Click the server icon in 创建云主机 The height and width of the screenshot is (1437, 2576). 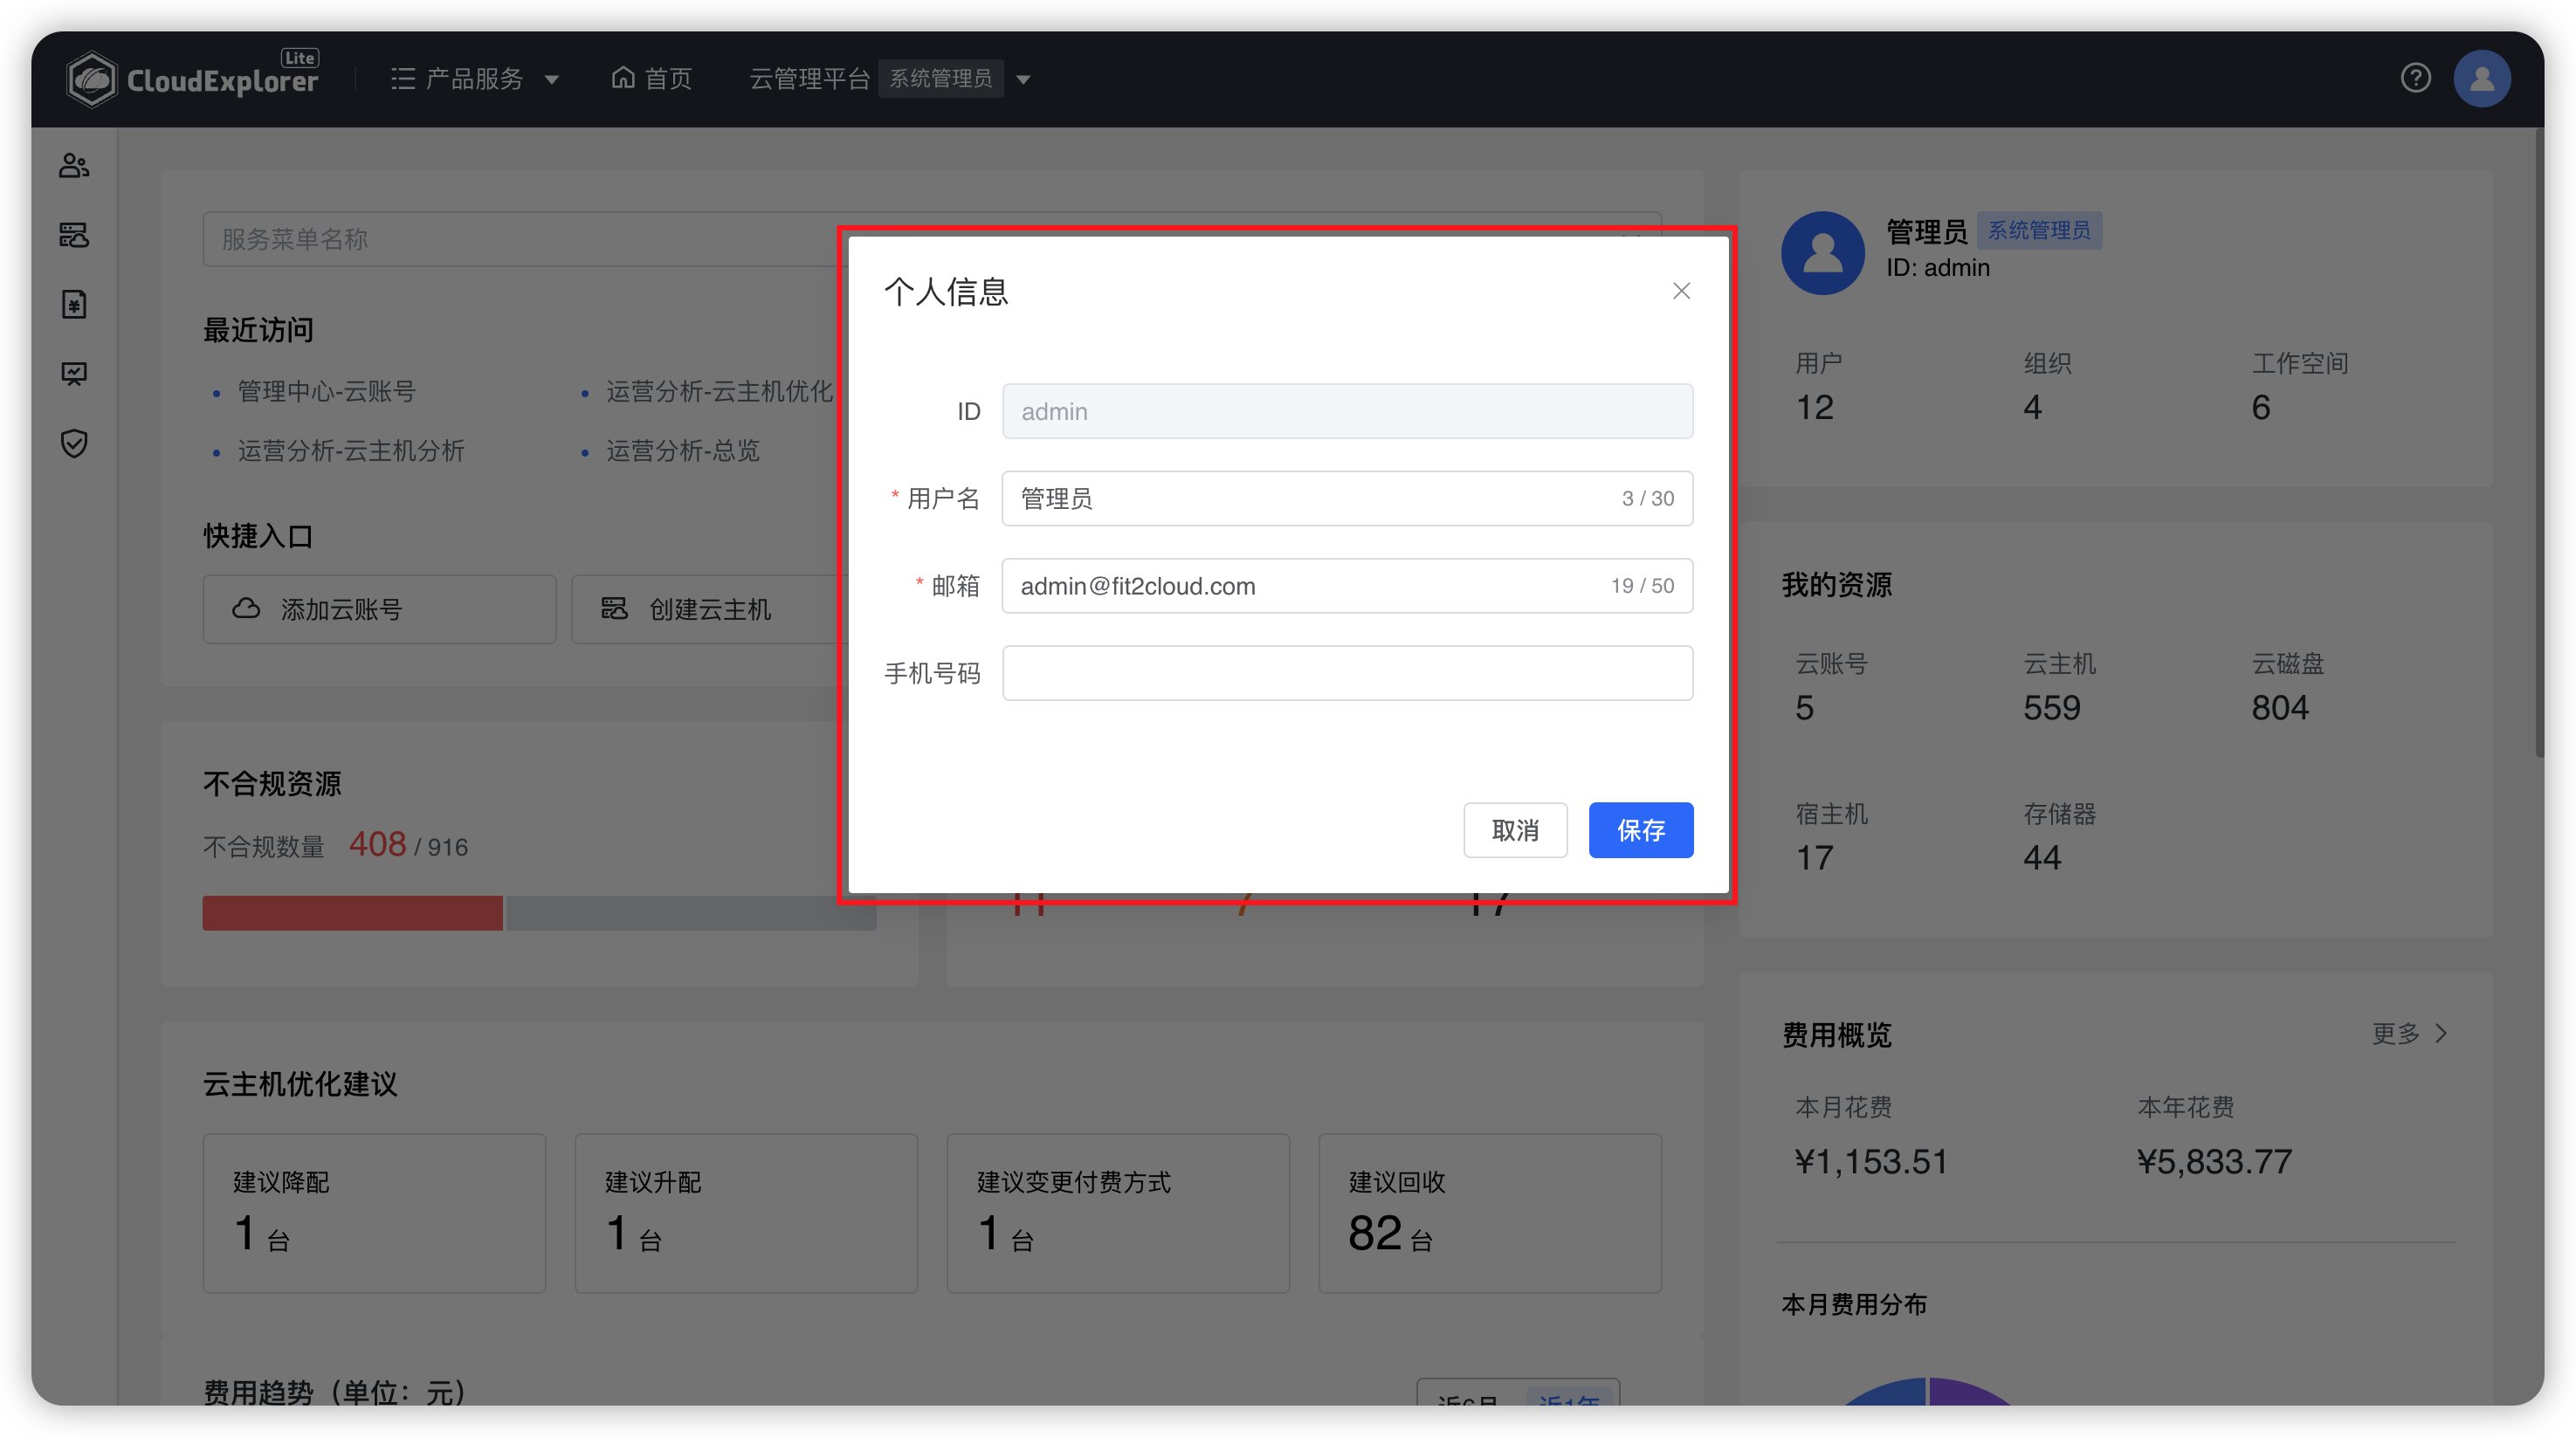tap(614, 608)
